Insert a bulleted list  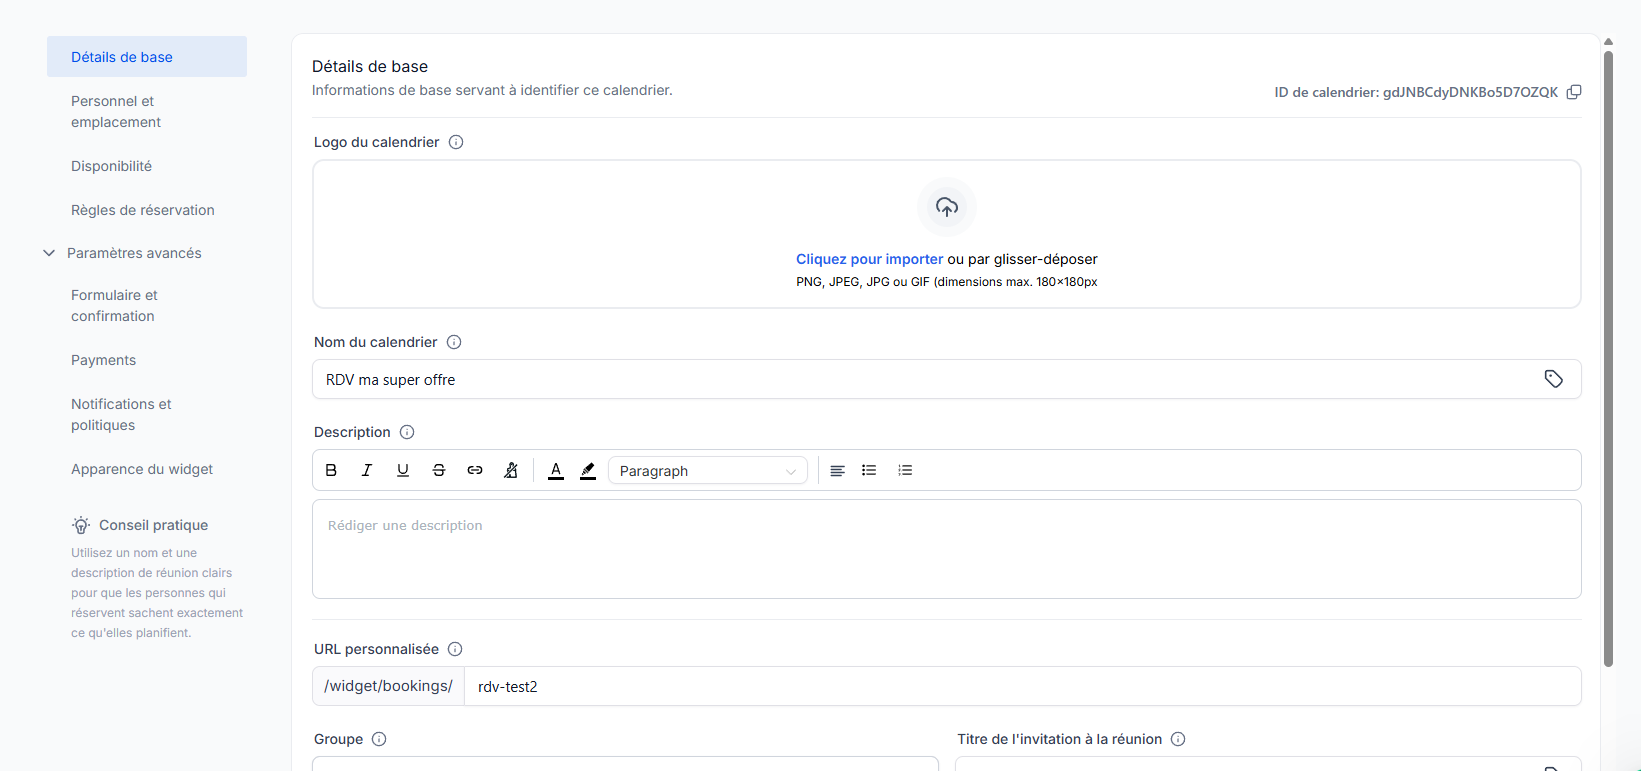click(869, 470)
